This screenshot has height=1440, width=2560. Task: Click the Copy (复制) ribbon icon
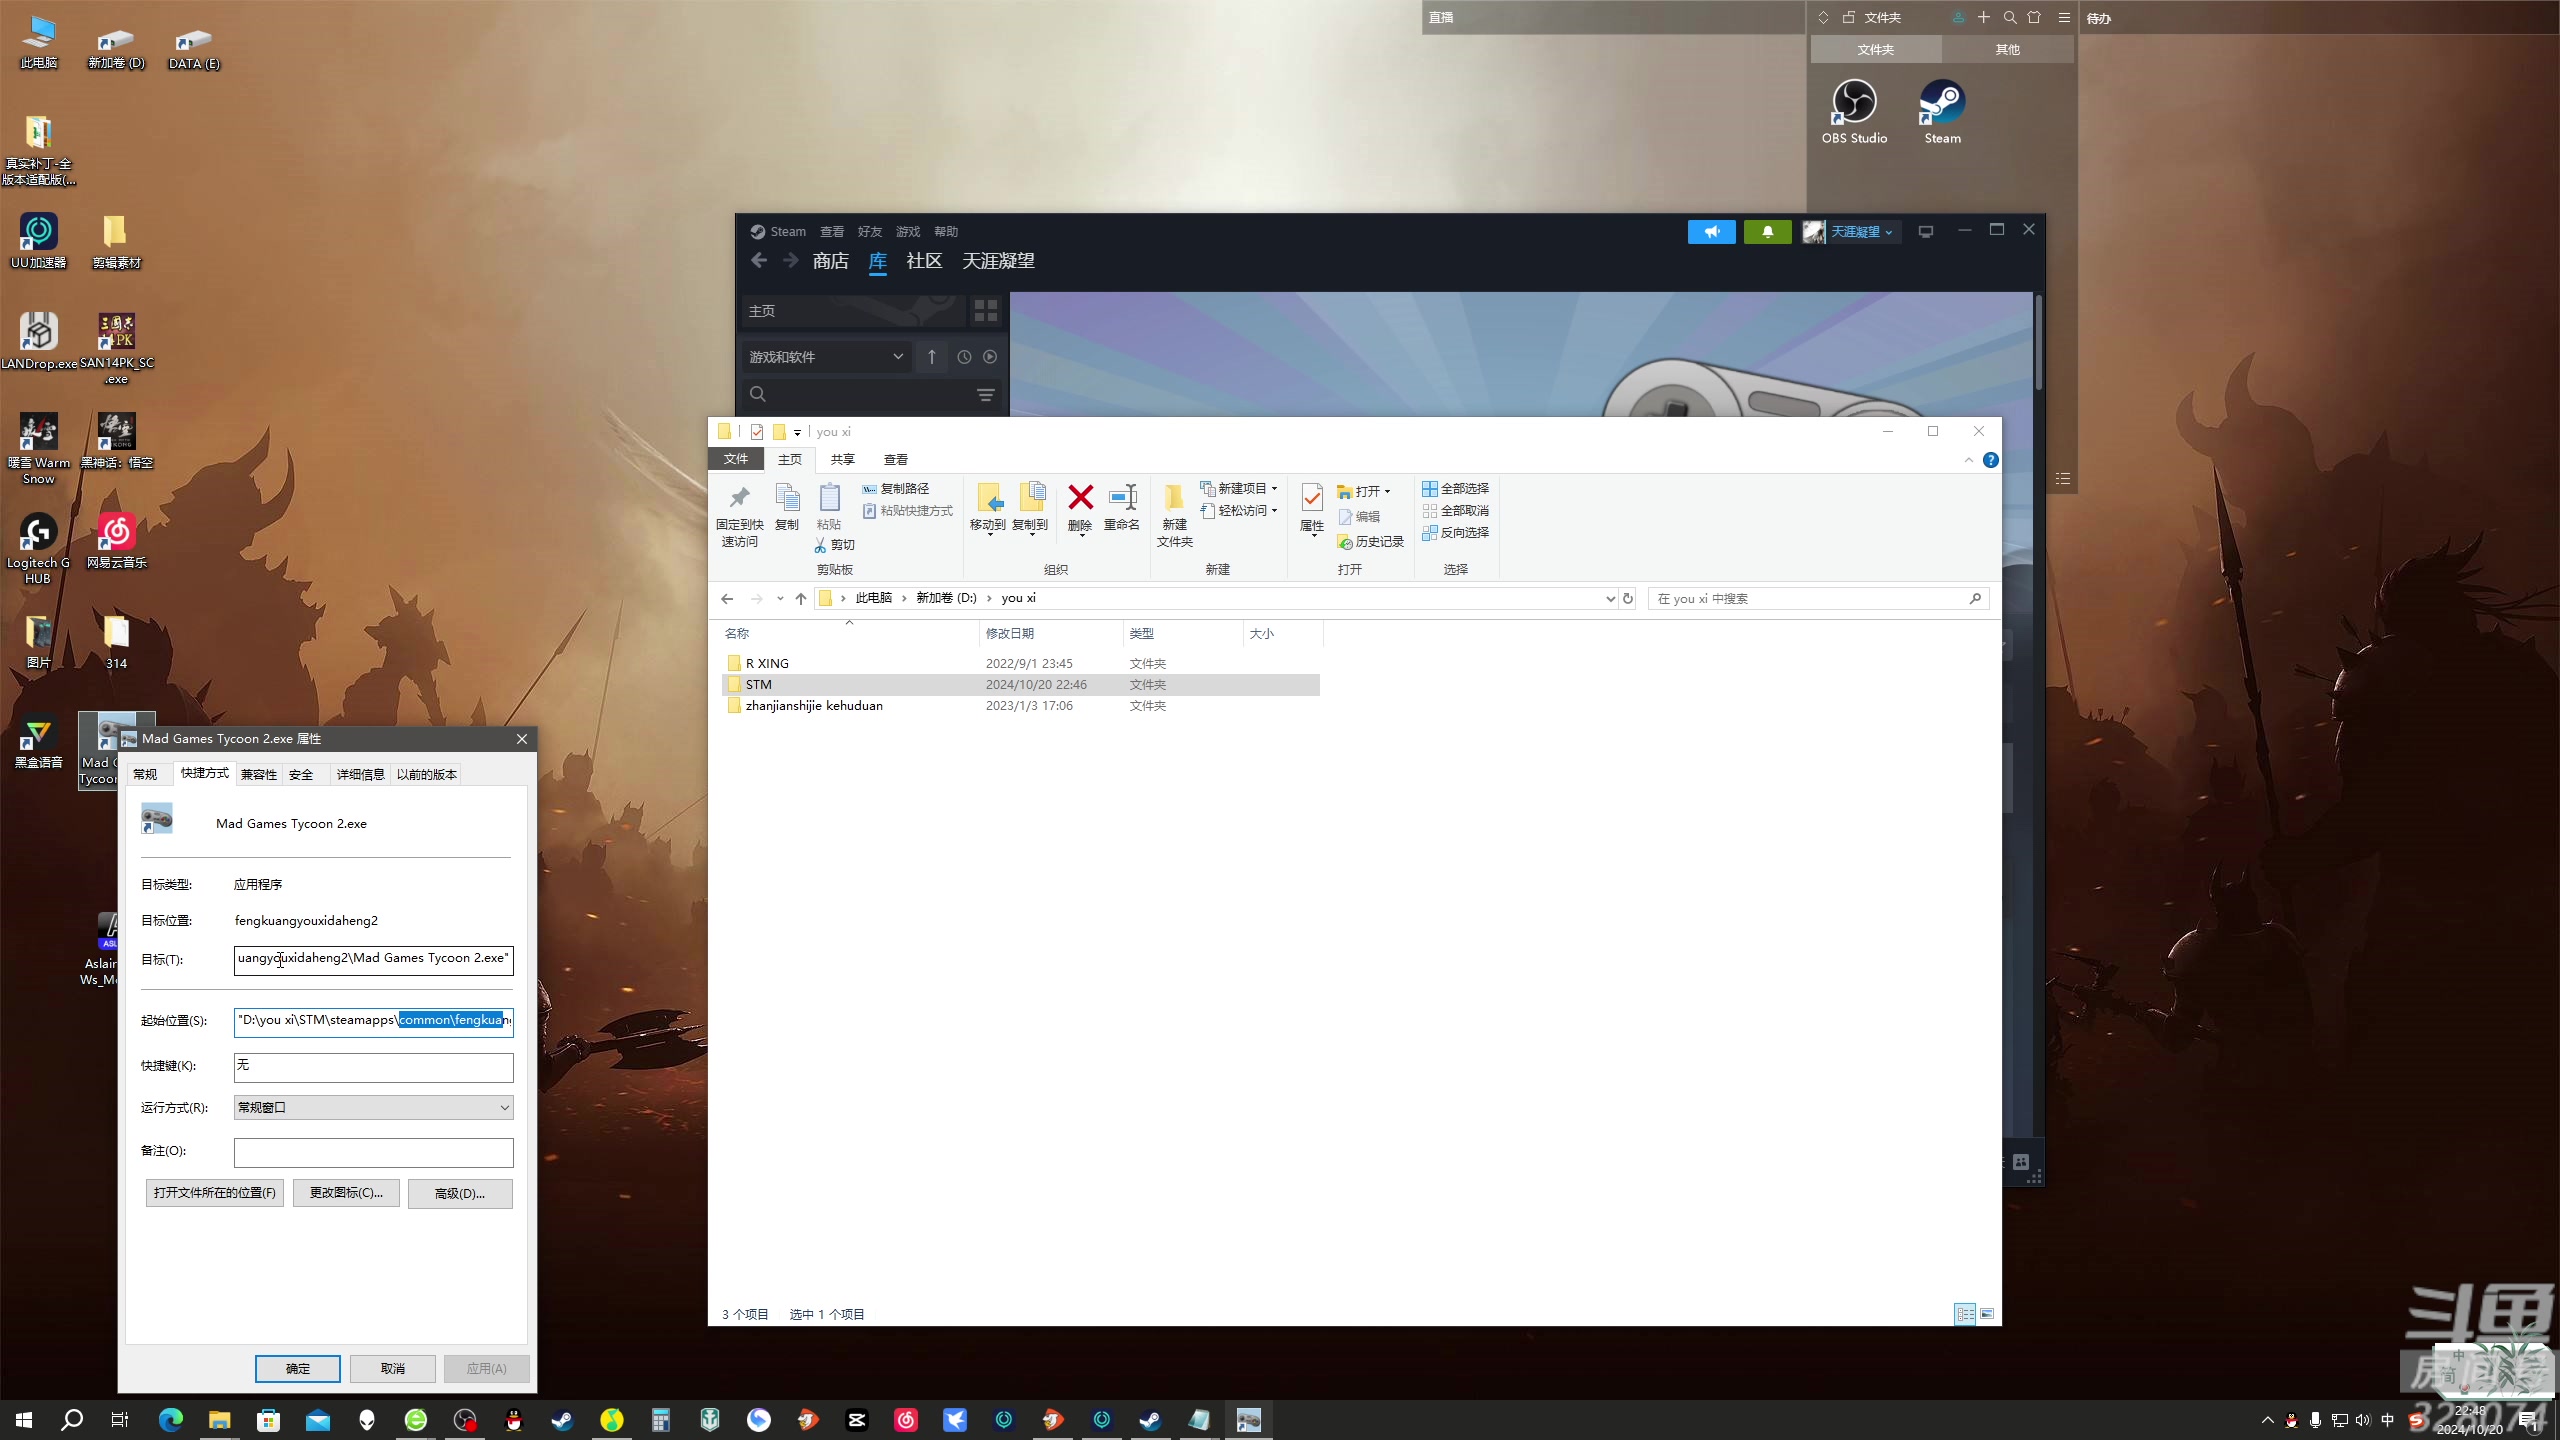(787, 508)
